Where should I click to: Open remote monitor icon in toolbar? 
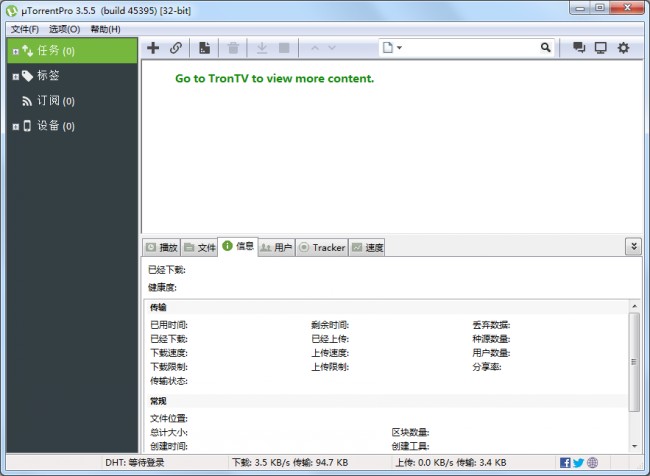coord(601,48)
